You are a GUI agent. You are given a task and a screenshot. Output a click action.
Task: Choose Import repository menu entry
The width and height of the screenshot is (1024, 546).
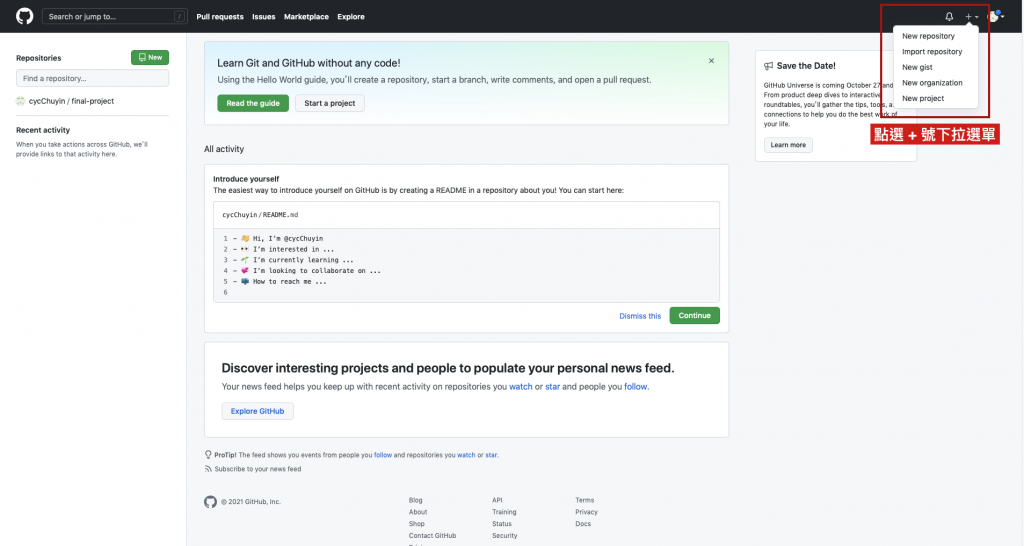[x=932, y=52]
